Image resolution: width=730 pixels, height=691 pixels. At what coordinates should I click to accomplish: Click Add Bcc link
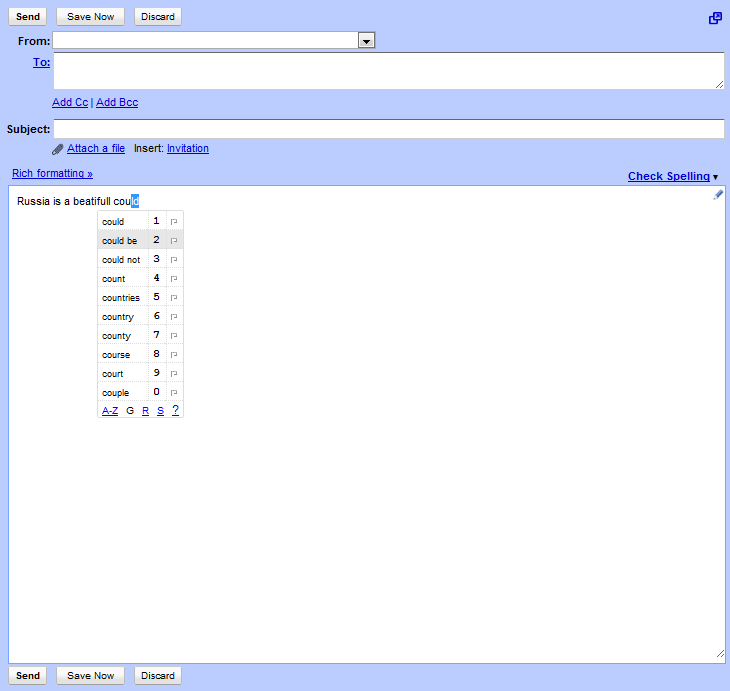click(117, 103)
